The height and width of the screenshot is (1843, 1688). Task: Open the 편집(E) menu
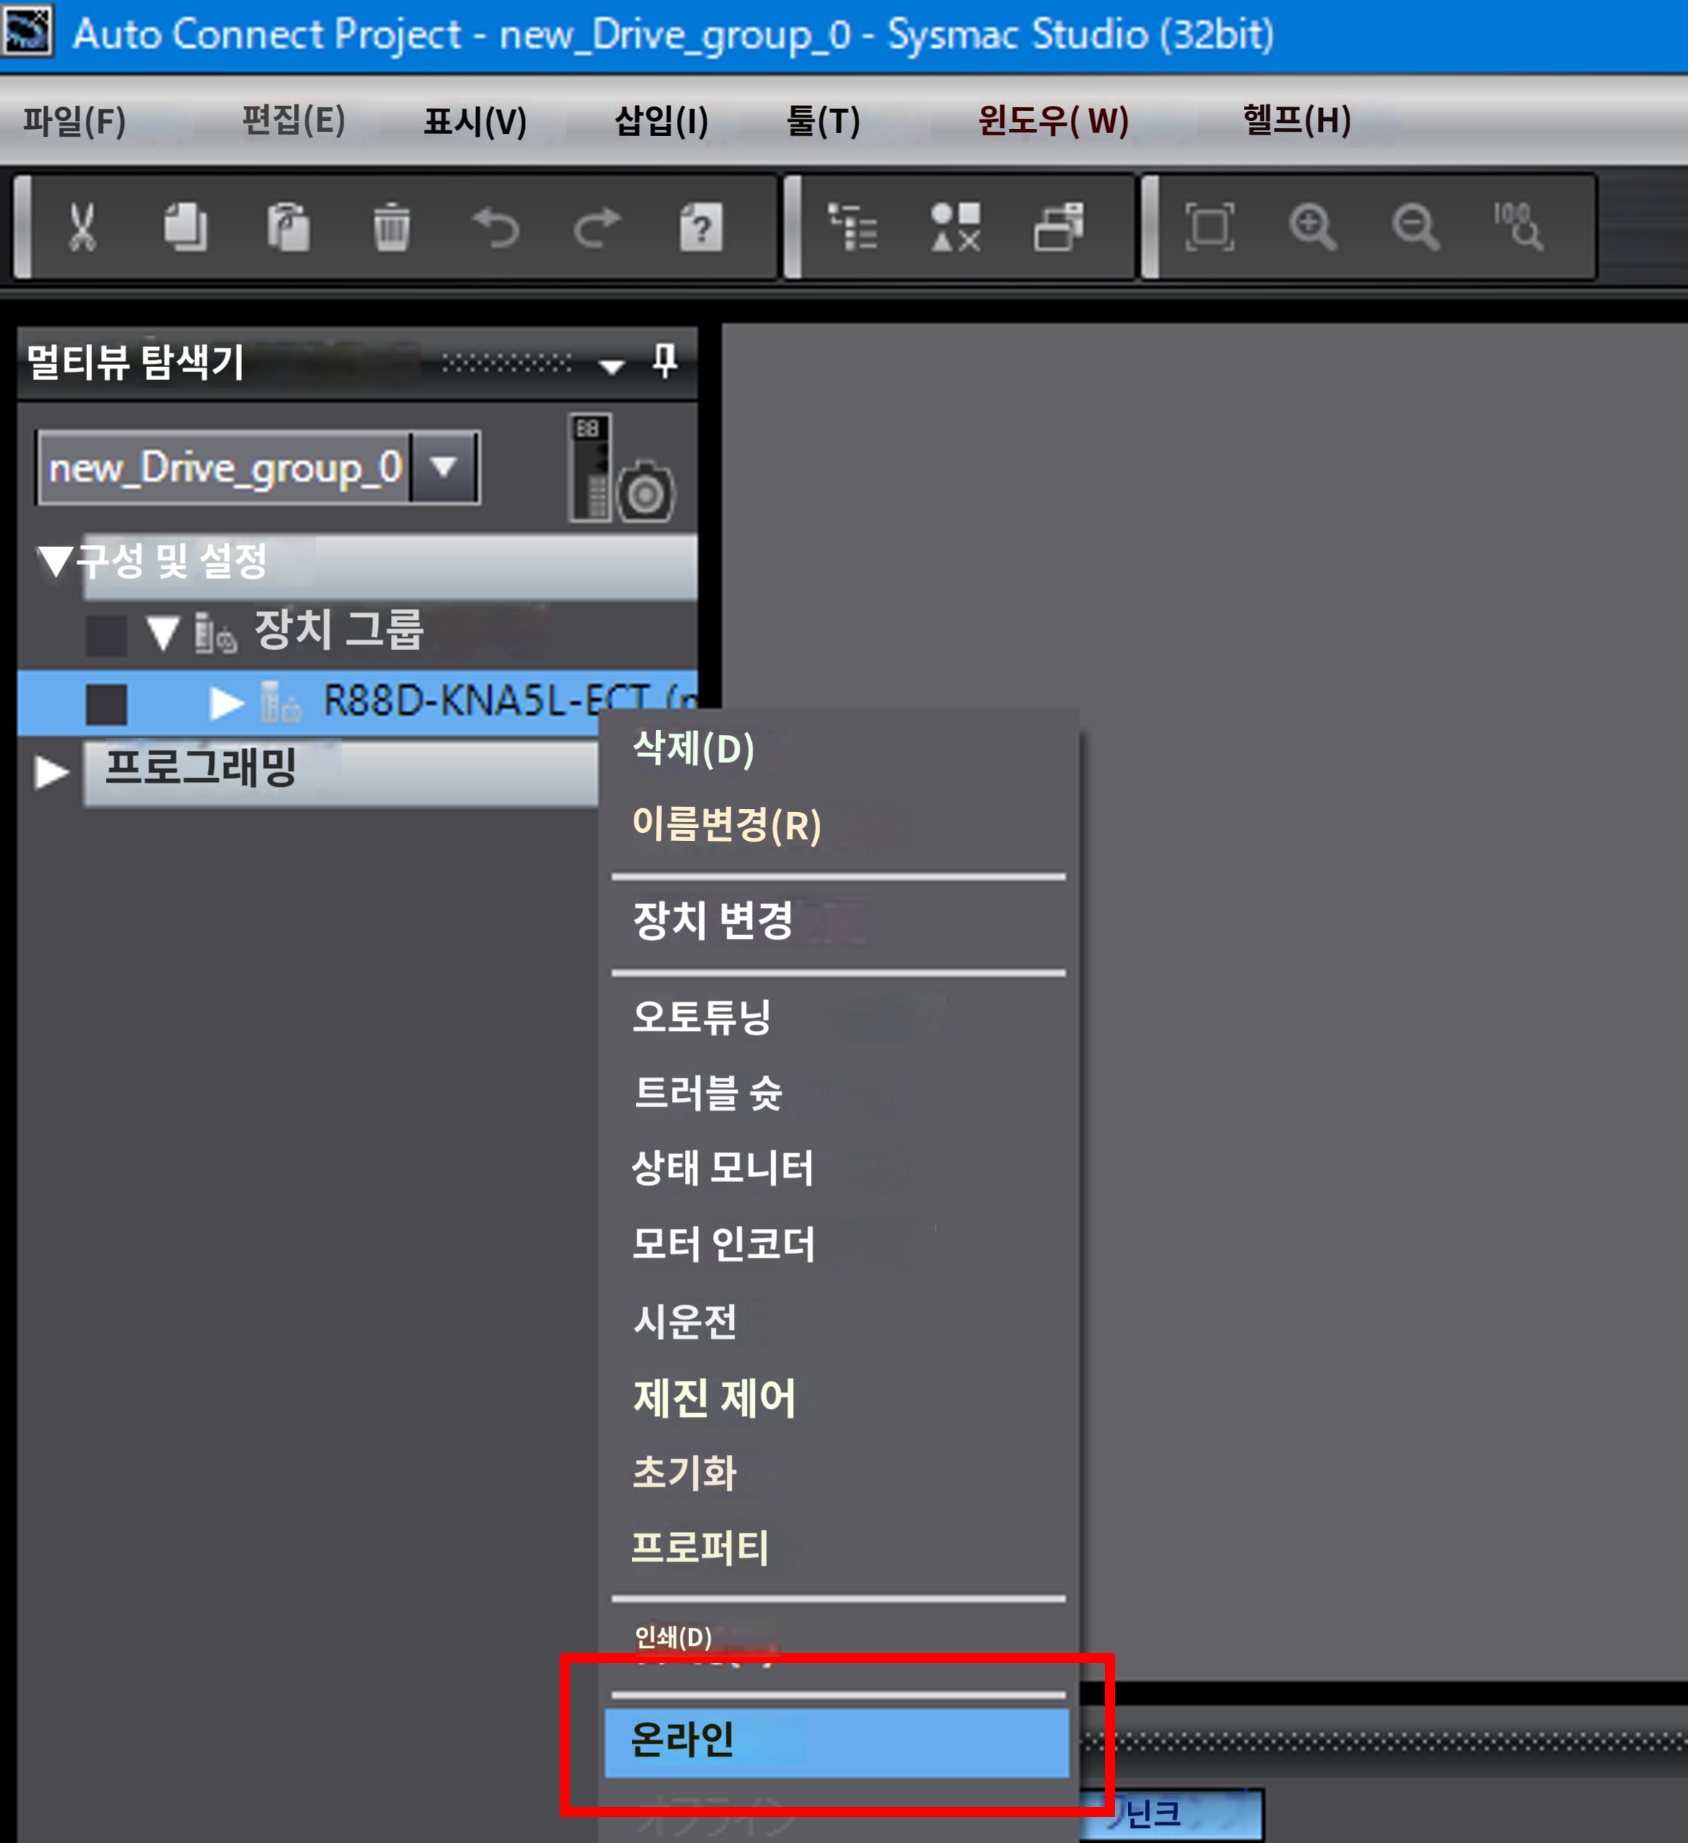[293, 121]
